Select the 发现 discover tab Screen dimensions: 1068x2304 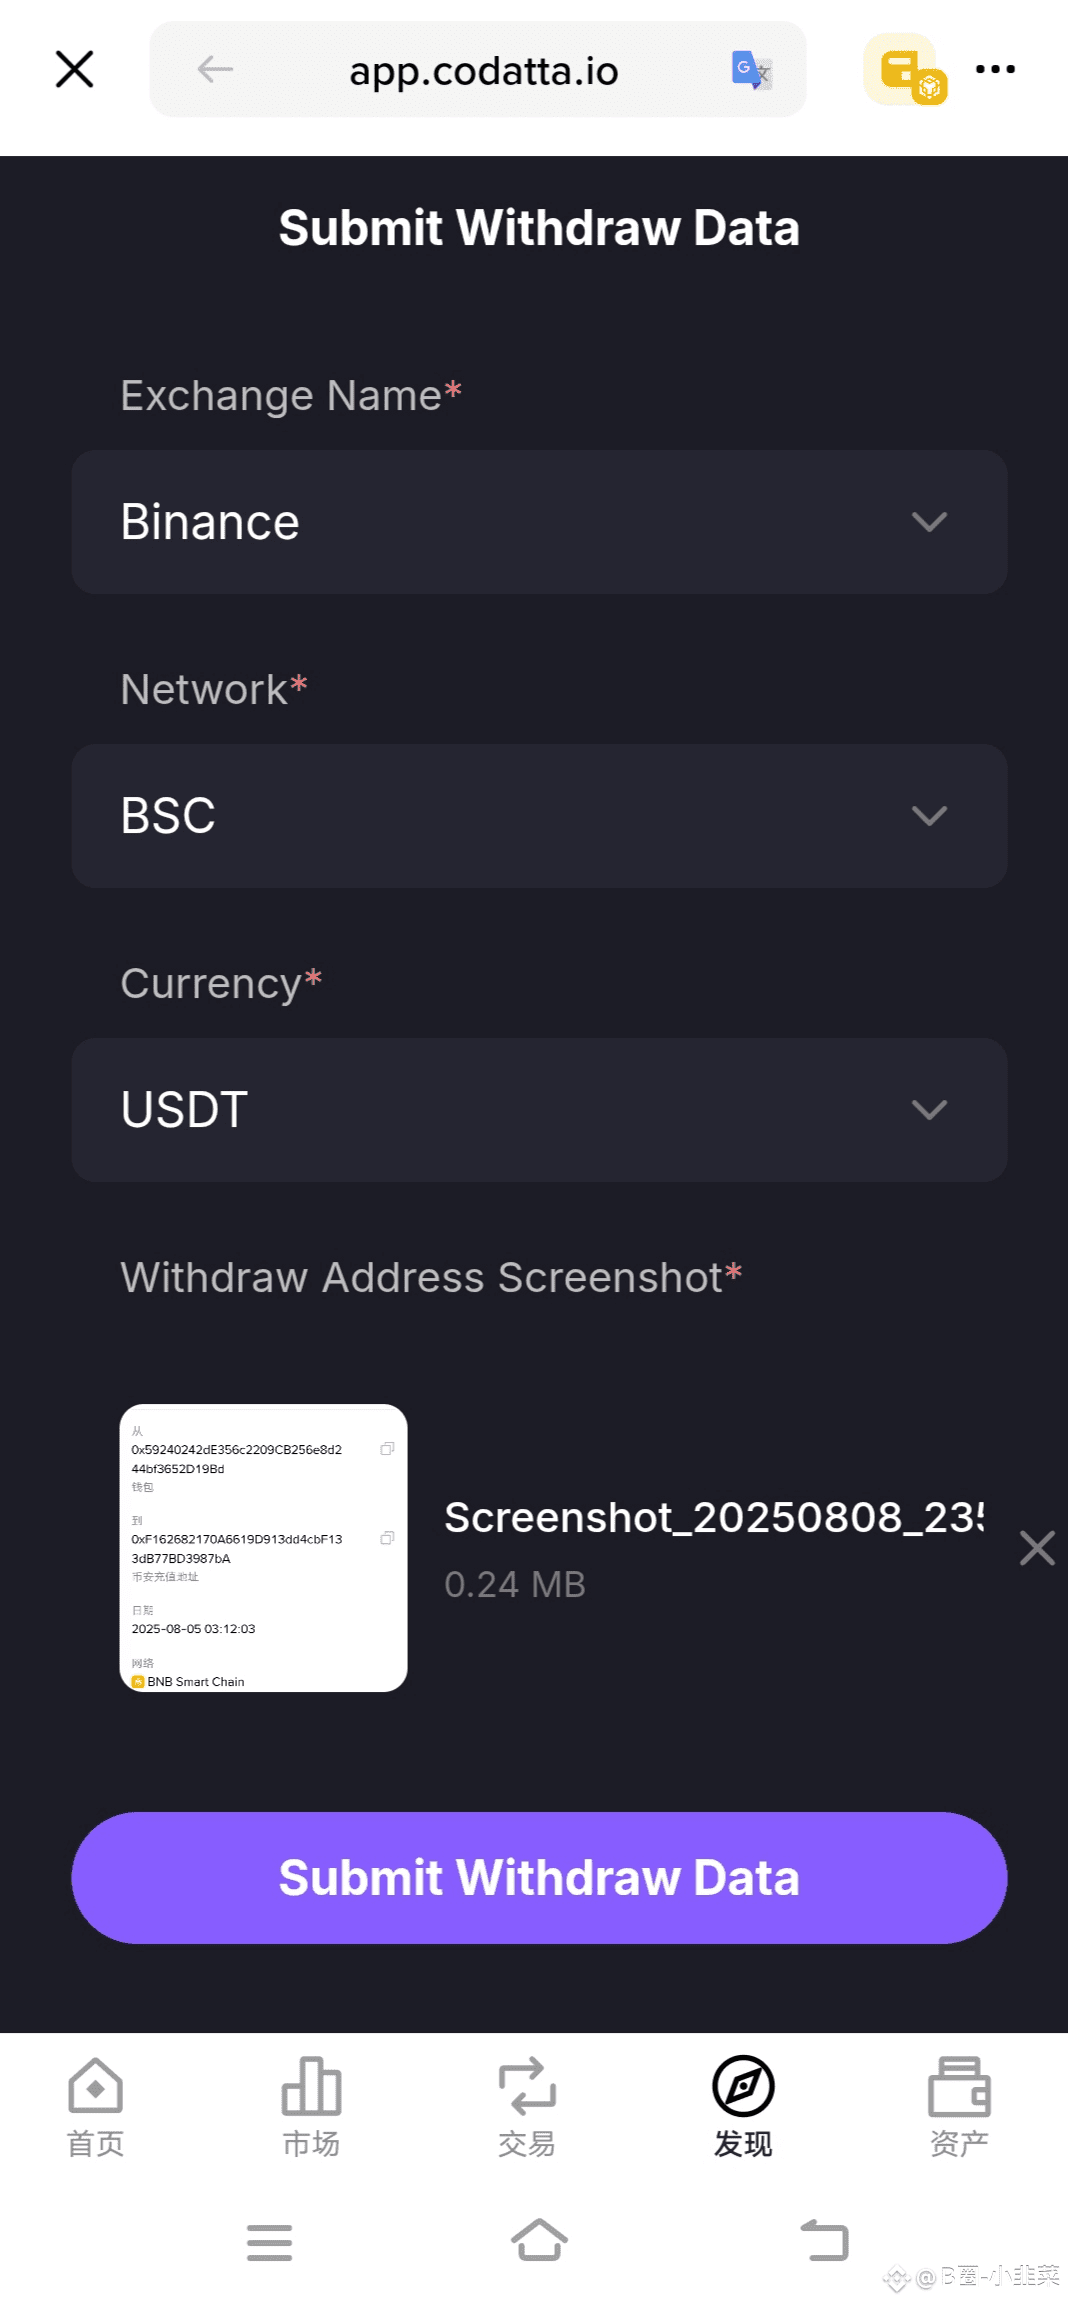point(743,2108)
